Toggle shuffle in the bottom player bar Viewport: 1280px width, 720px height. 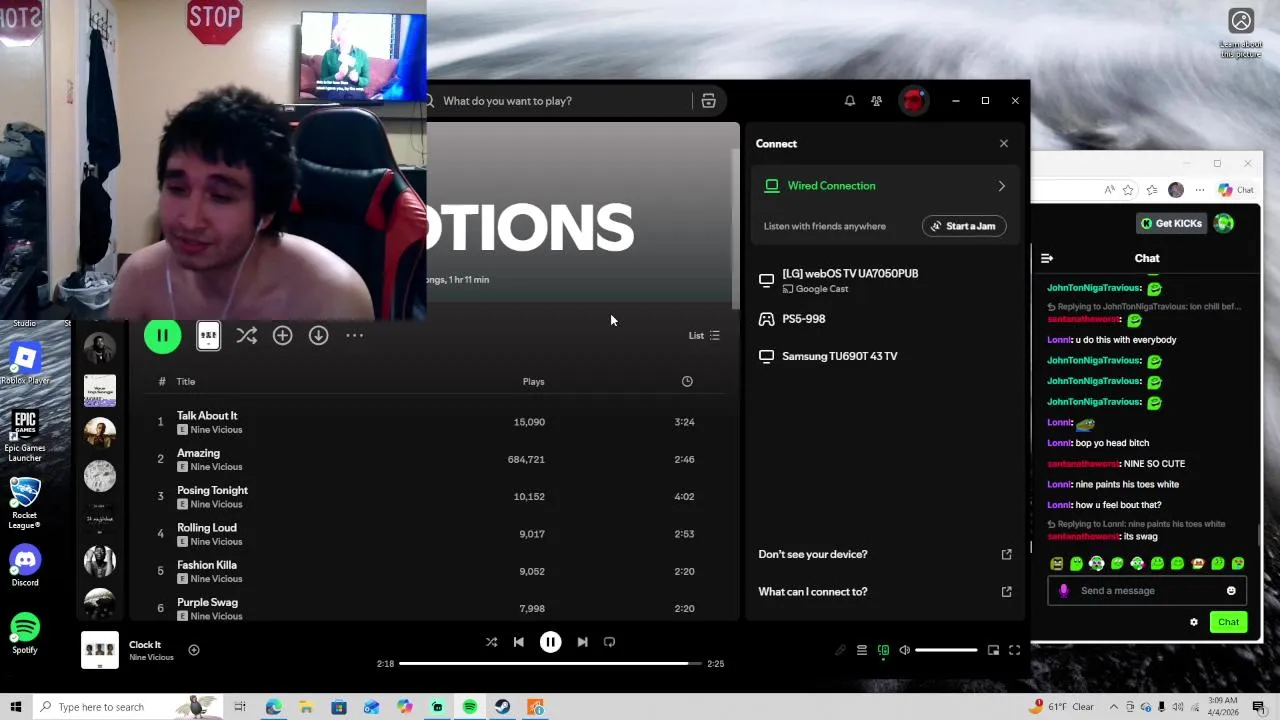click(491, 642)
